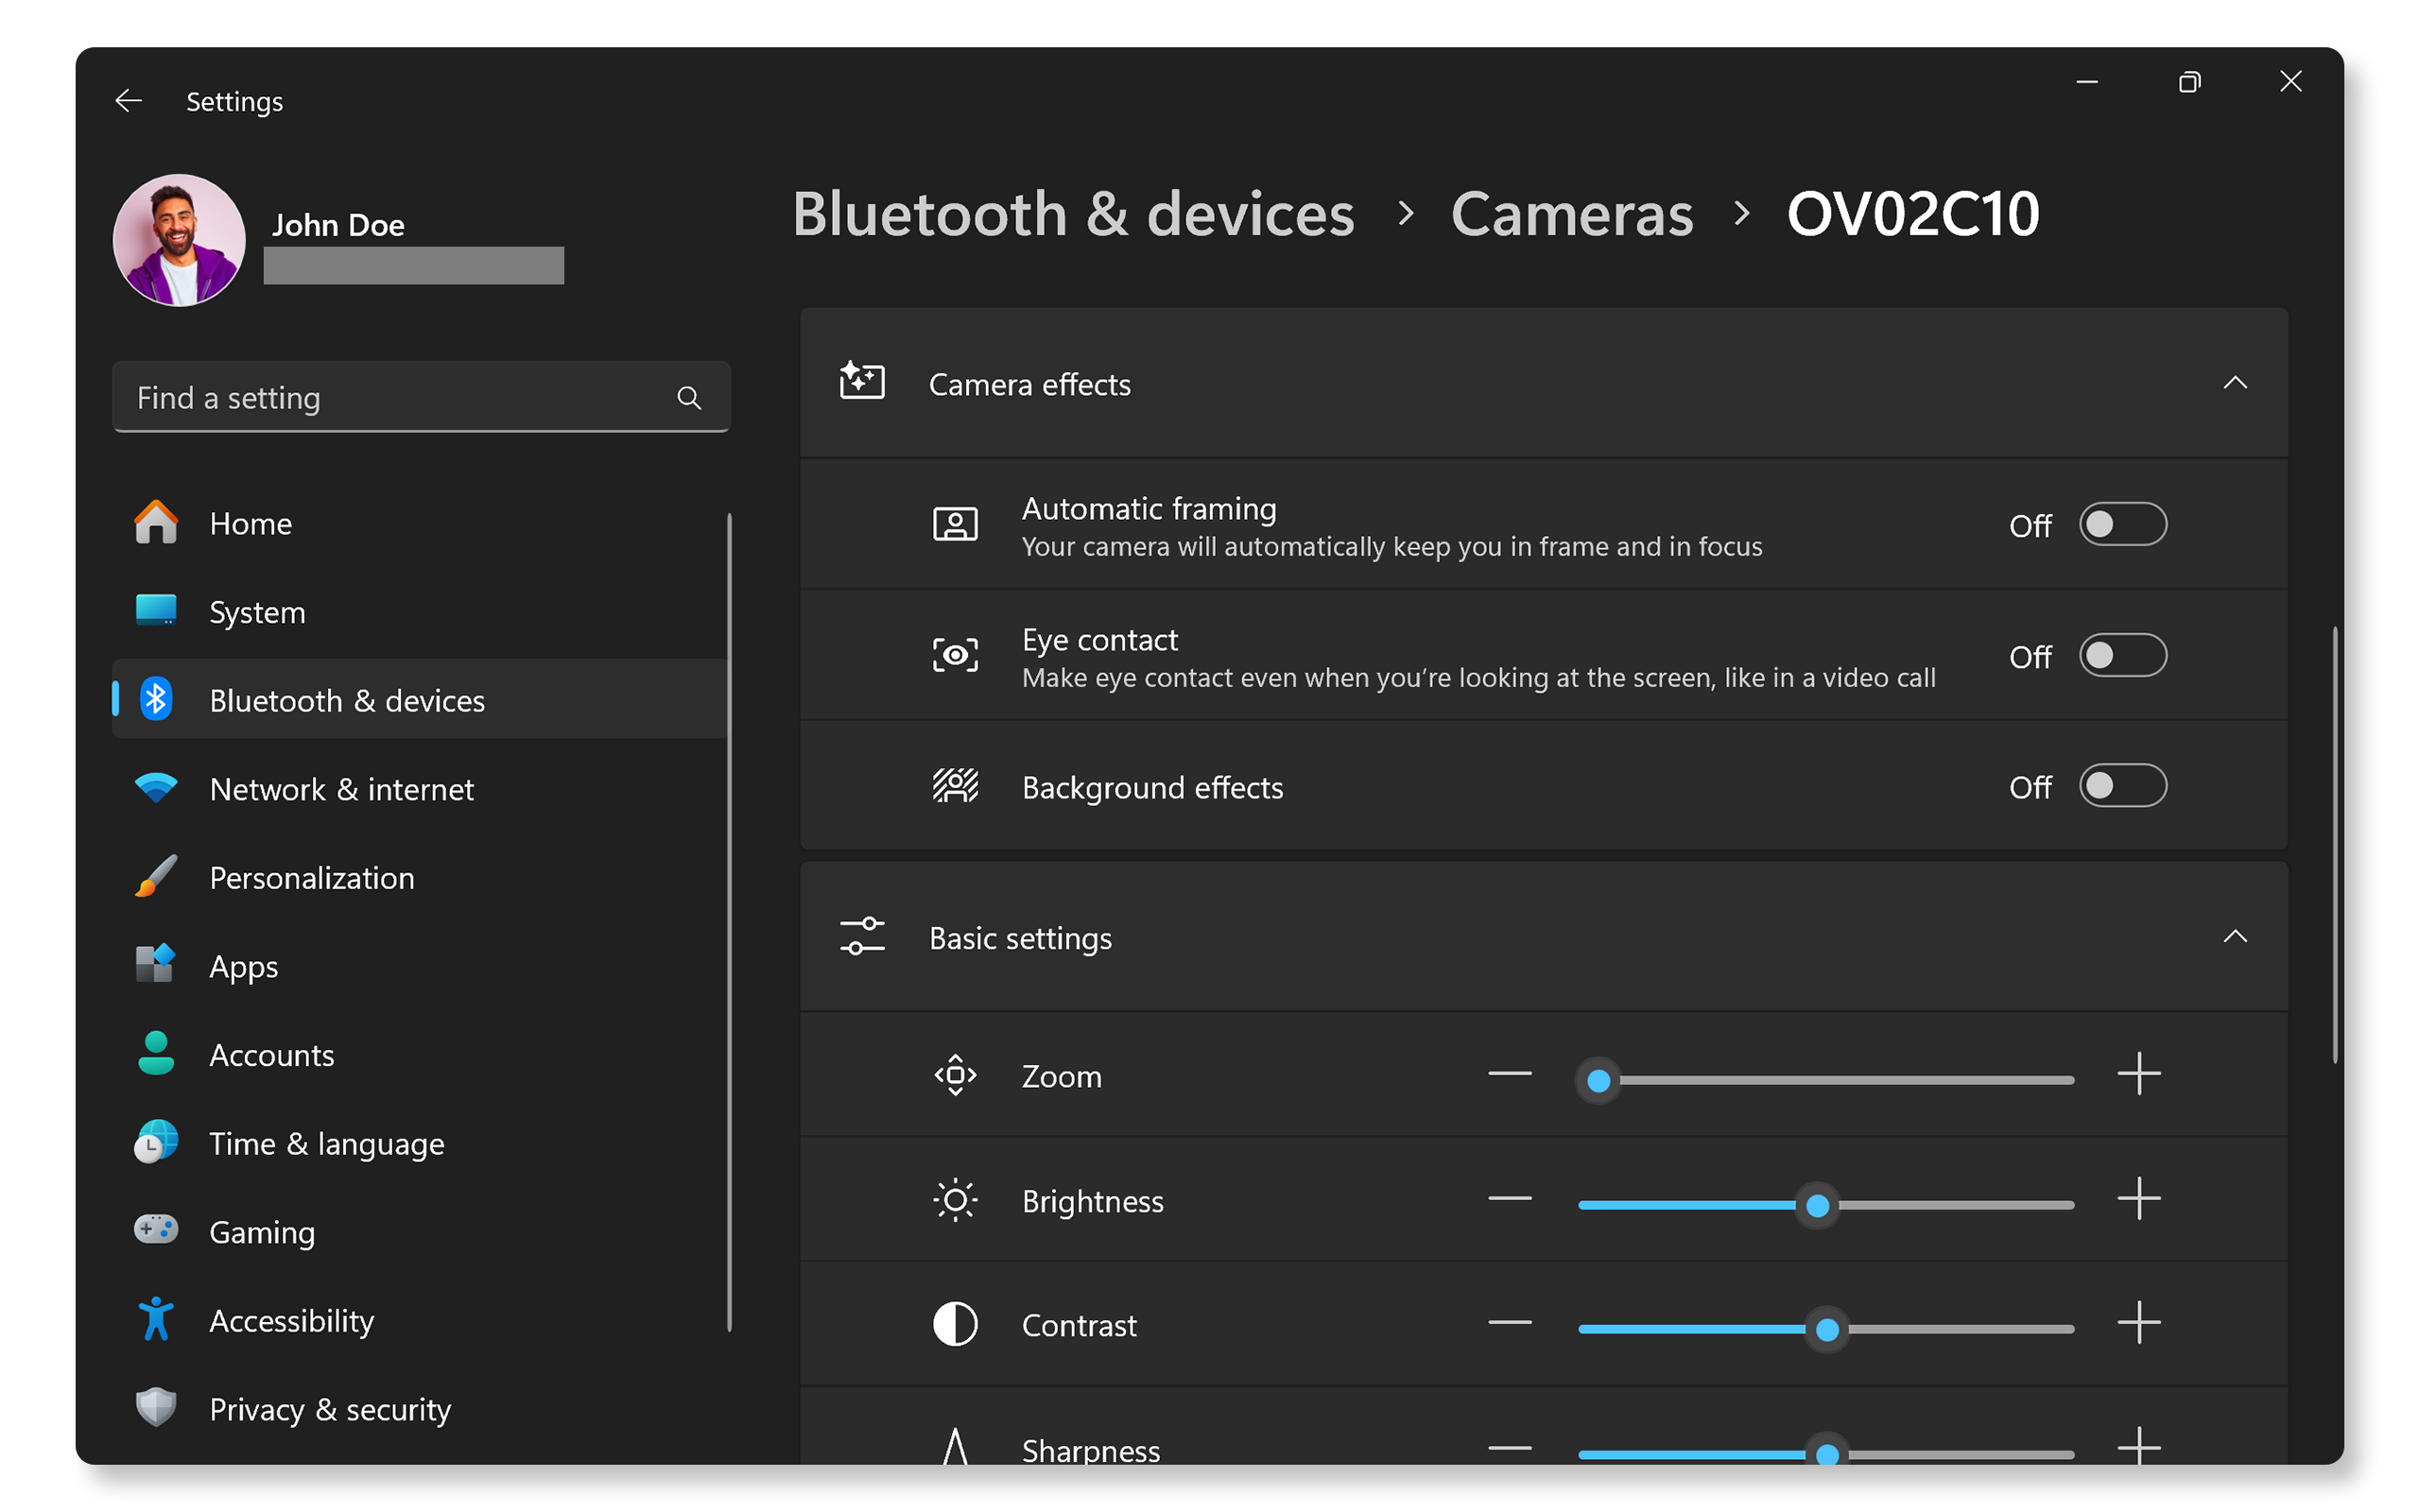This screenshot has height=1512, width=2420.
Task: Click the Find a setting search box
Action: [421, 397]
